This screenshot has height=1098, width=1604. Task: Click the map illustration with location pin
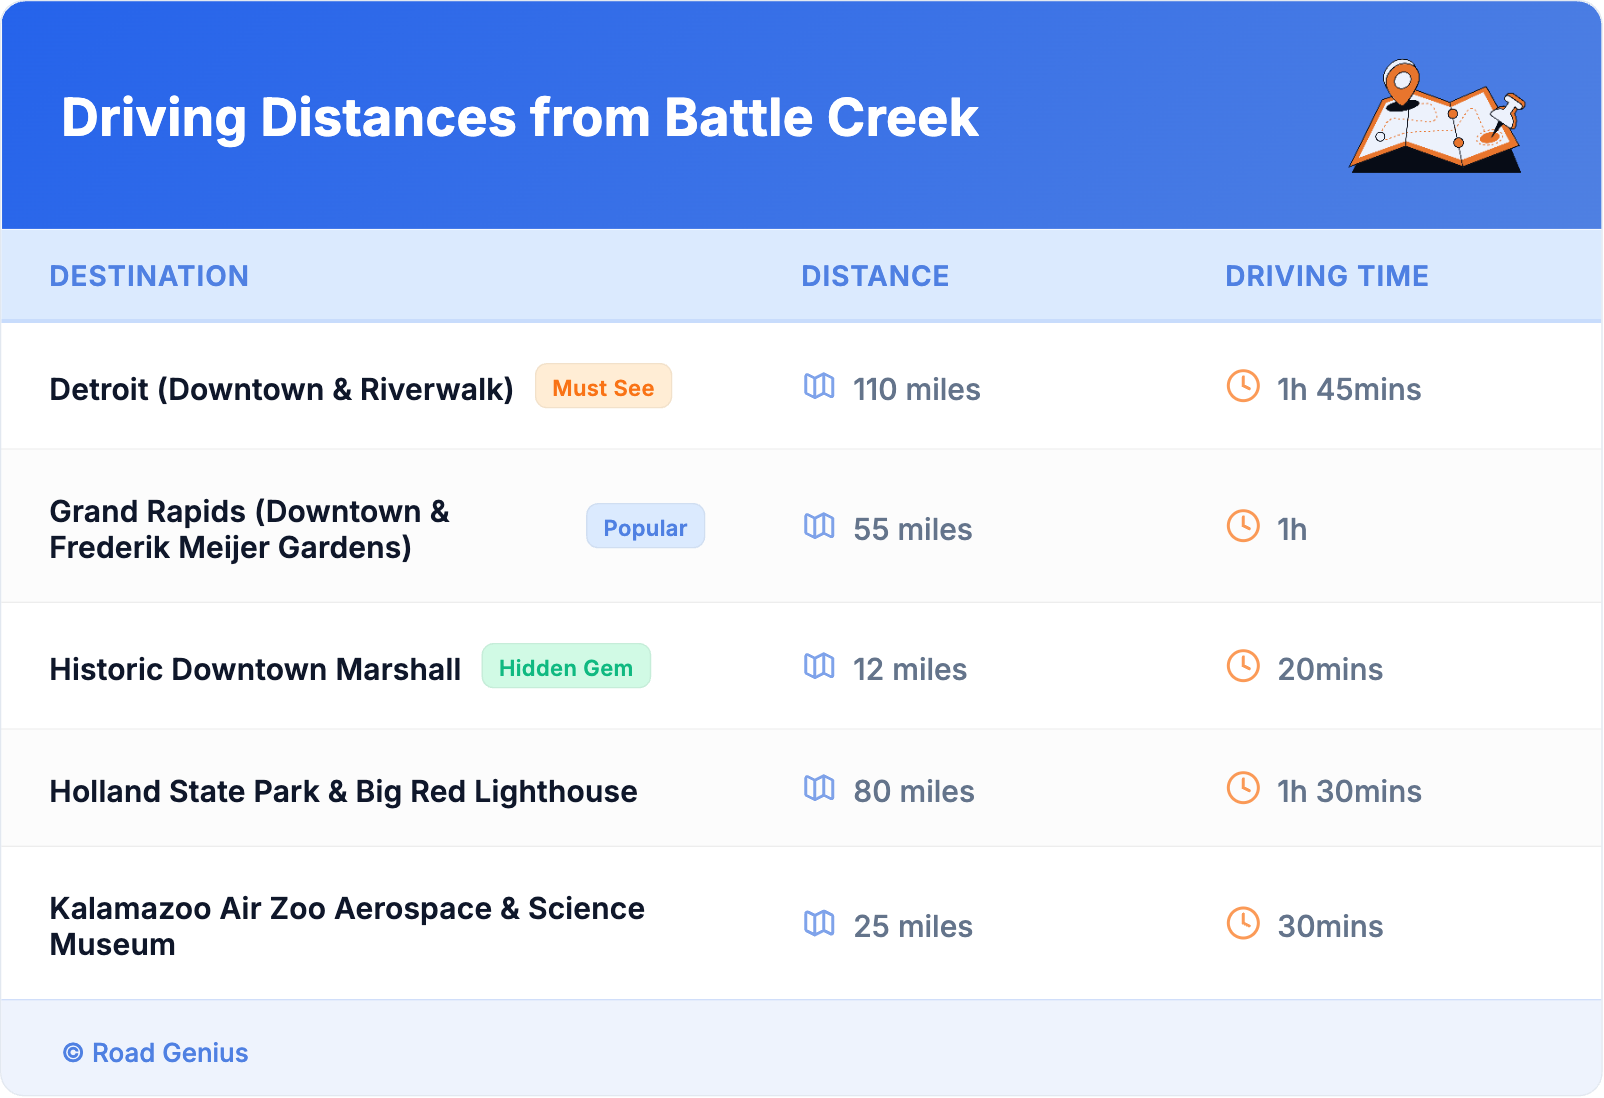(1436, 117)
